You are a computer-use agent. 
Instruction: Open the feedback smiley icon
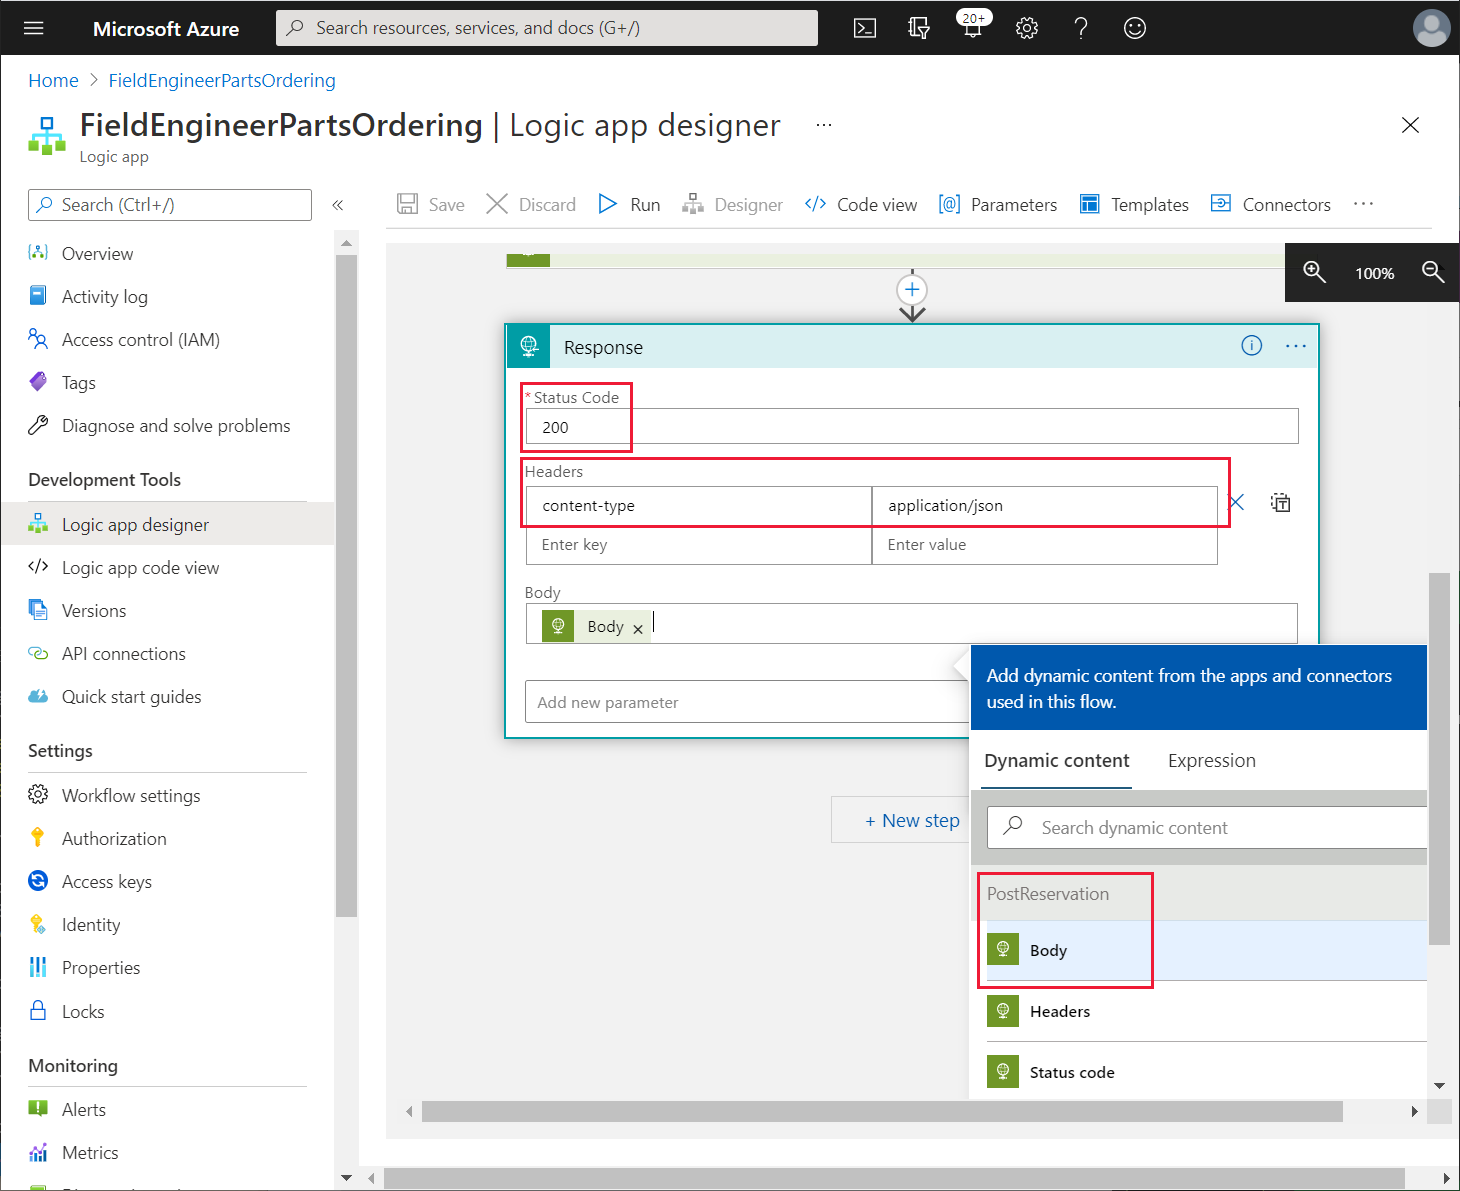pyautogui.click(x=1135, y=28)
